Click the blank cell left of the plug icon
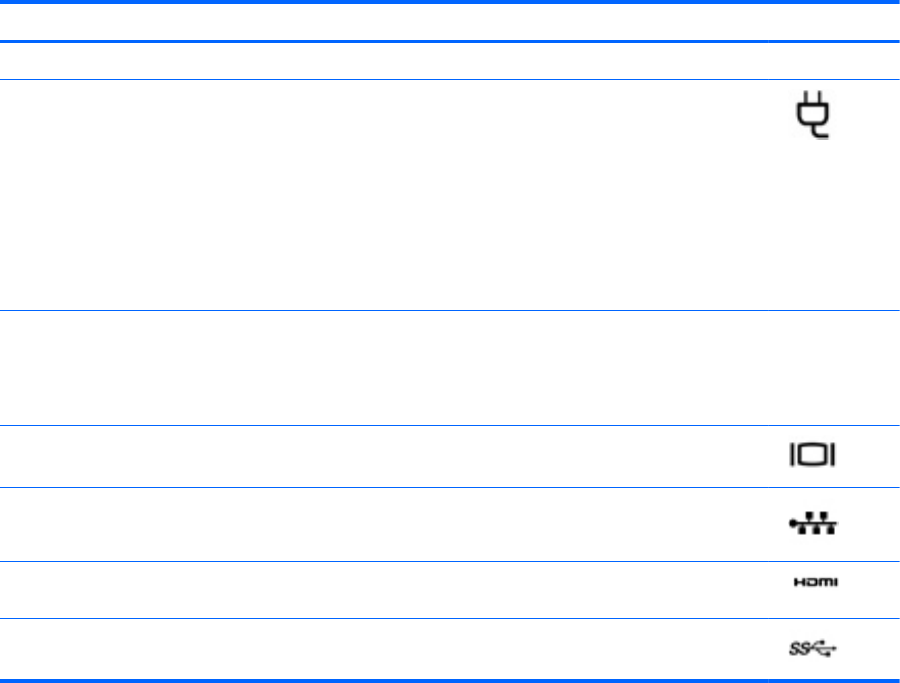This screenshot has width=900, height=683. click(384, 195)
